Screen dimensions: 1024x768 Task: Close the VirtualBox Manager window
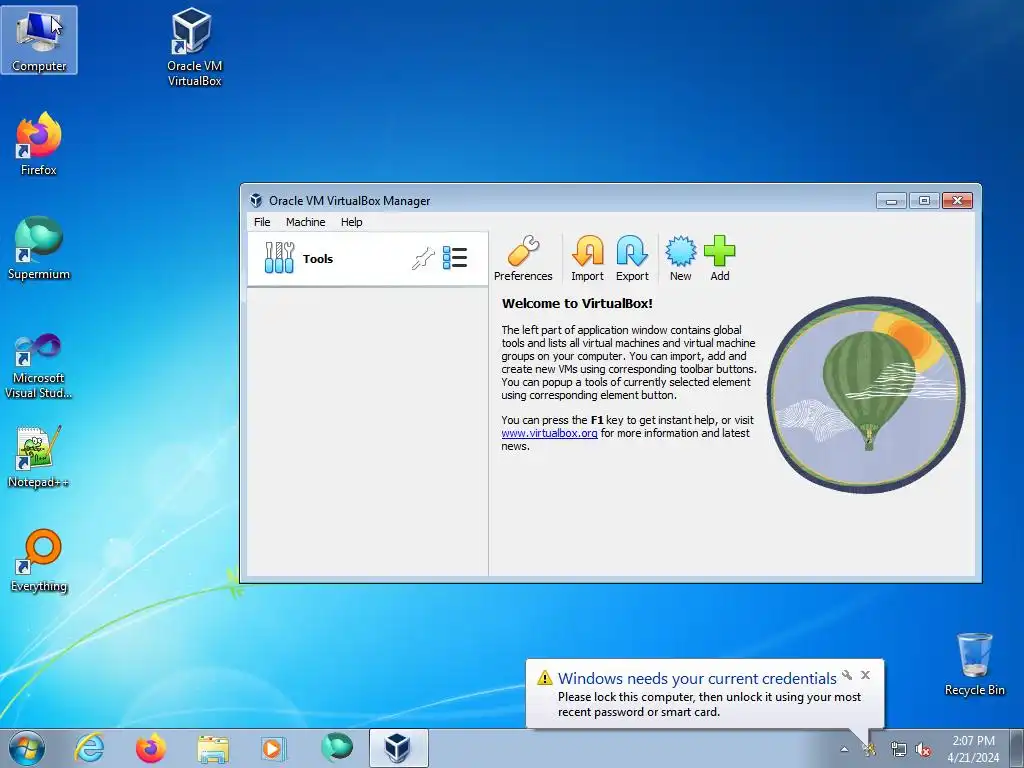pyautogui.click(x=957, y=200)
